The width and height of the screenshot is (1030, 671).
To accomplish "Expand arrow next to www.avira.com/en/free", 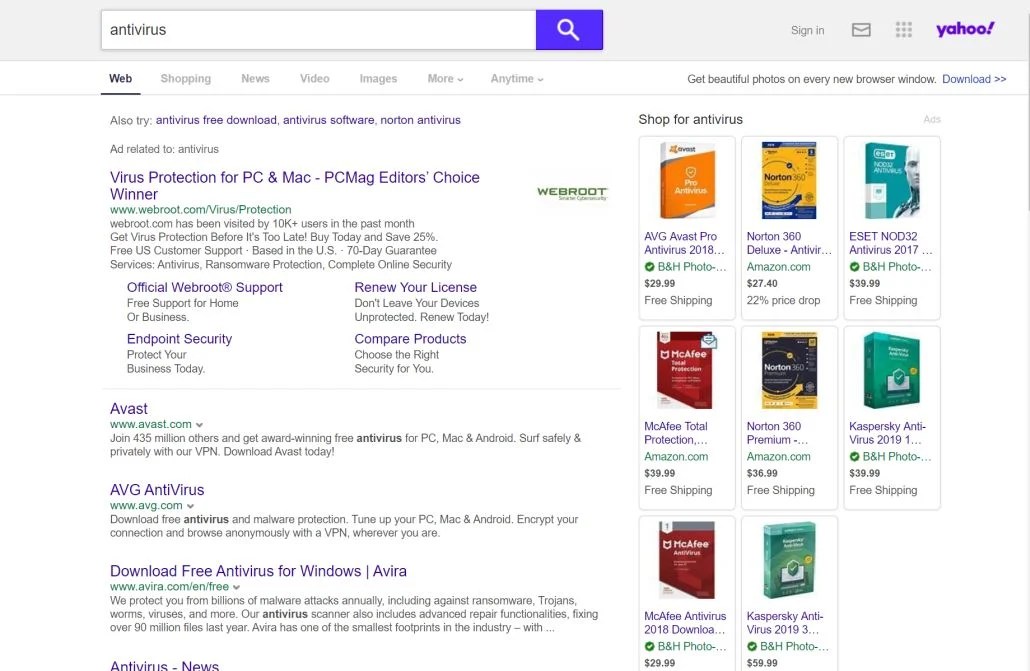I will tap(236, 588).
